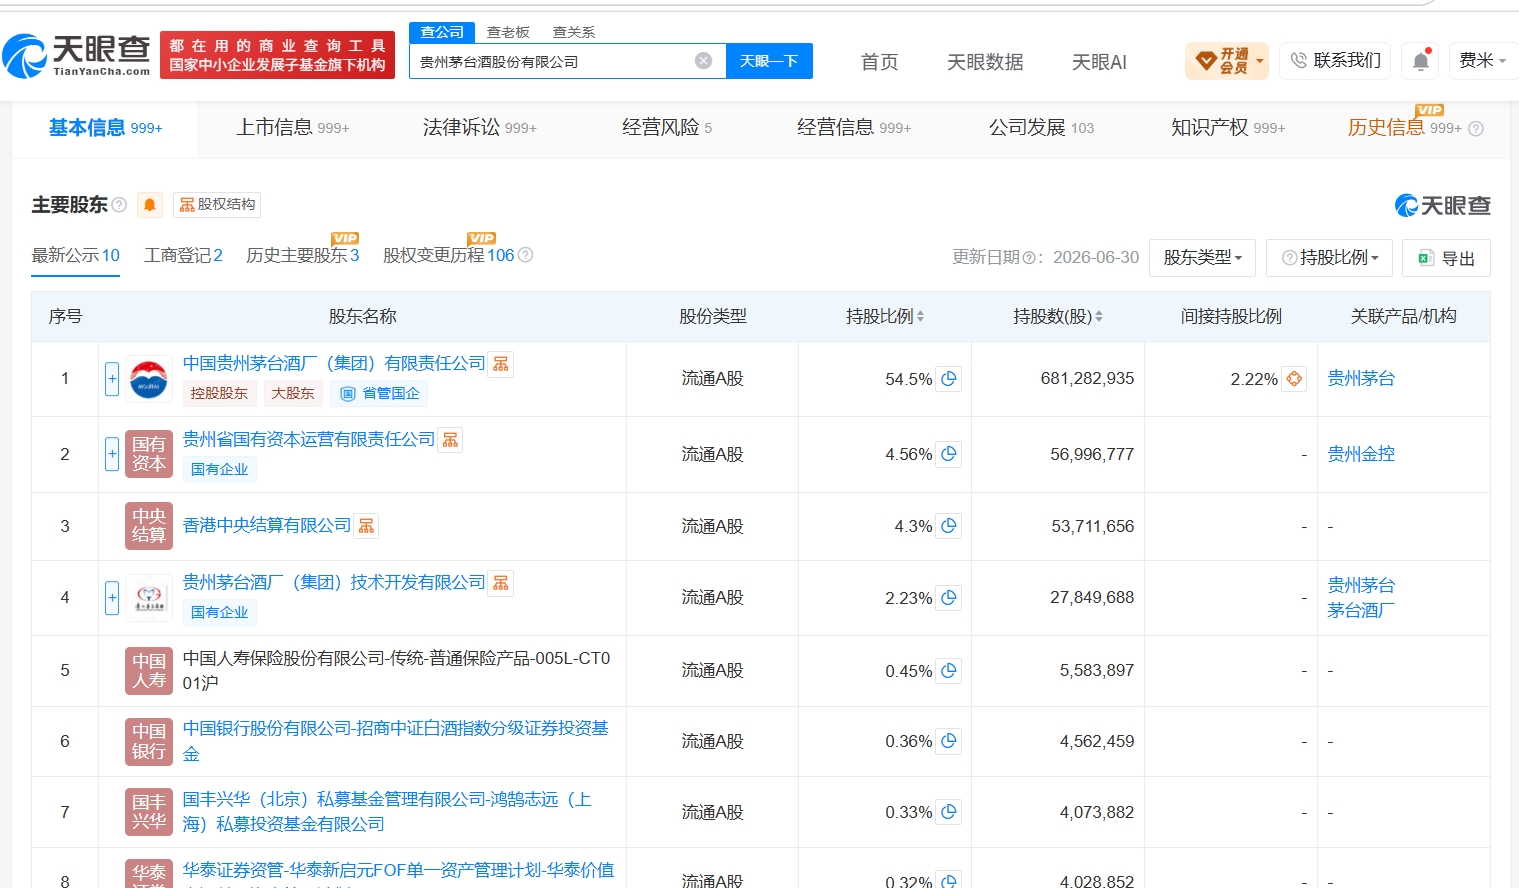Open the 持股比例 dropdown filter
The height and width of the screenshot is (888, 1519).
[x=1330, y=258]
